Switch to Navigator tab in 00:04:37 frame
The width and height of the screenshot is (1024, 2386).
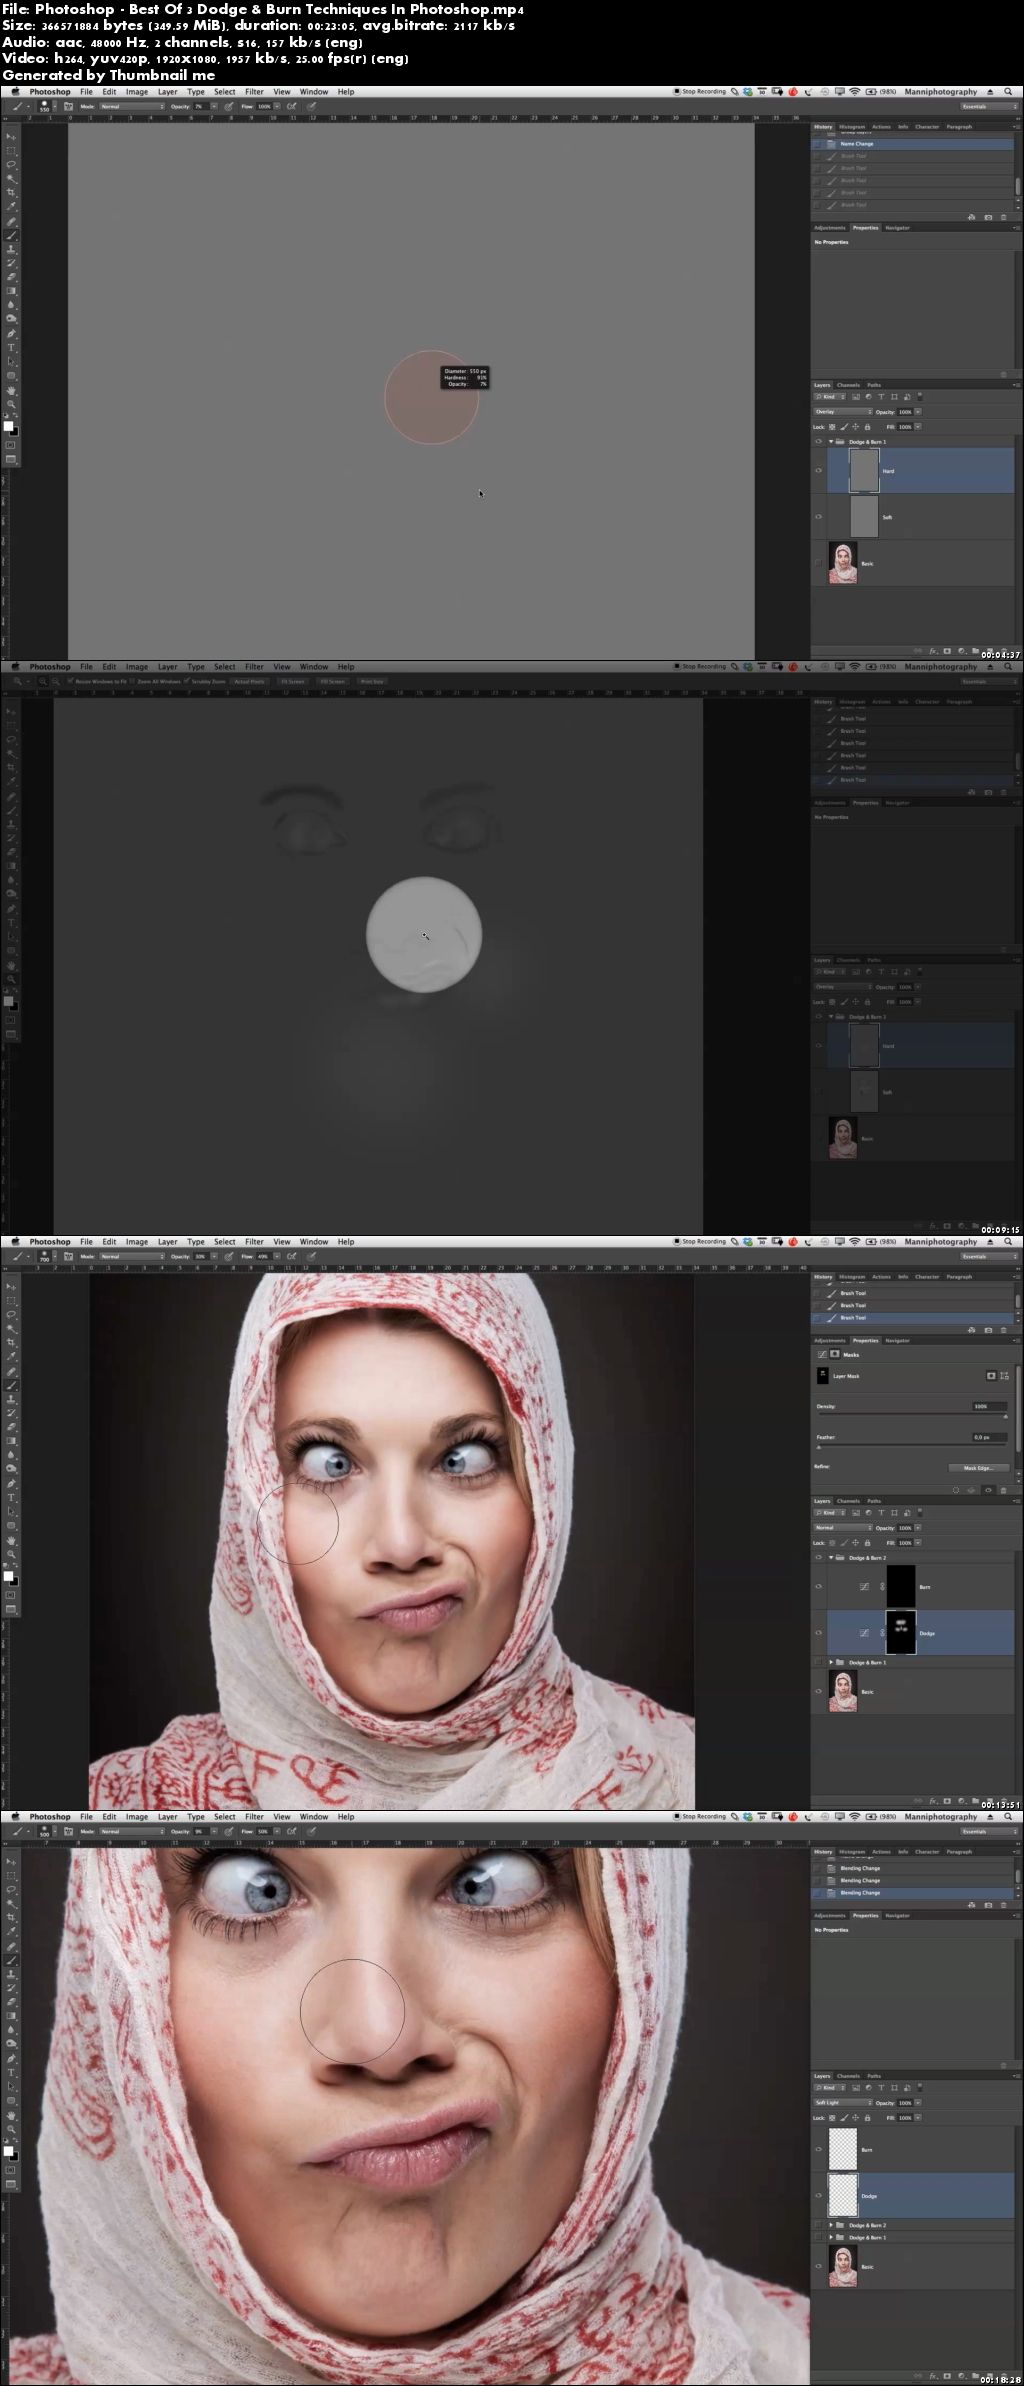897,227
